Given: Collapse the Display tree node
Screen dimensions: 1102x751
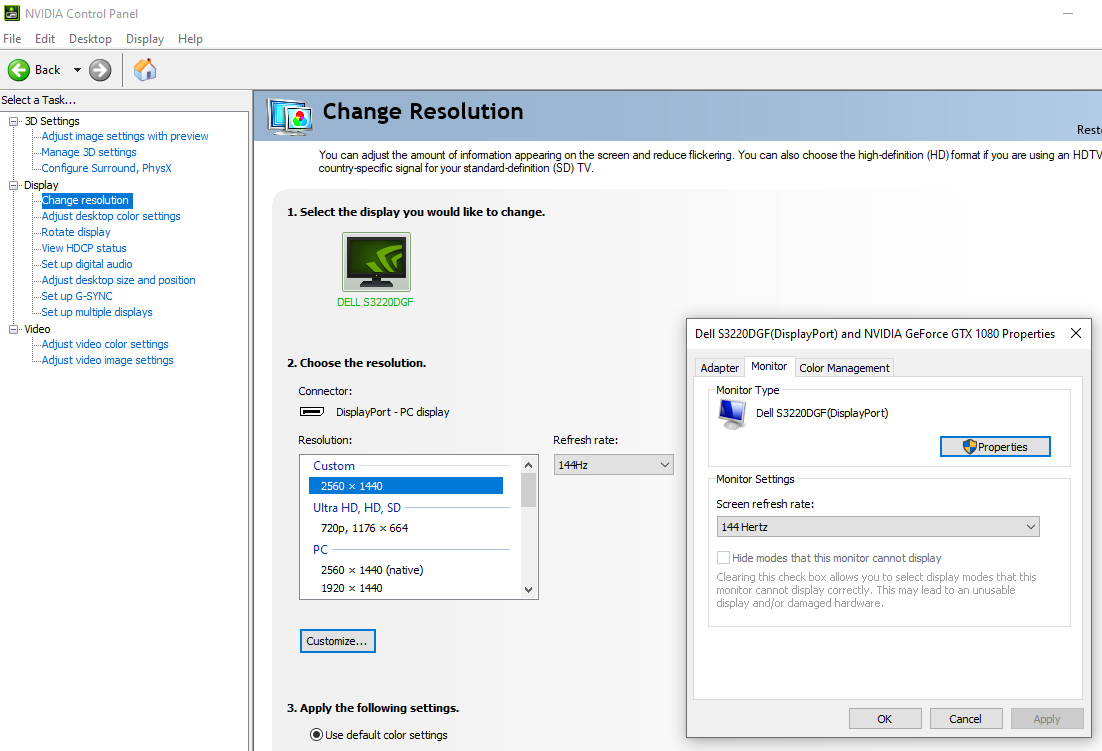Looking at the screenshot, I should point(13,185).
